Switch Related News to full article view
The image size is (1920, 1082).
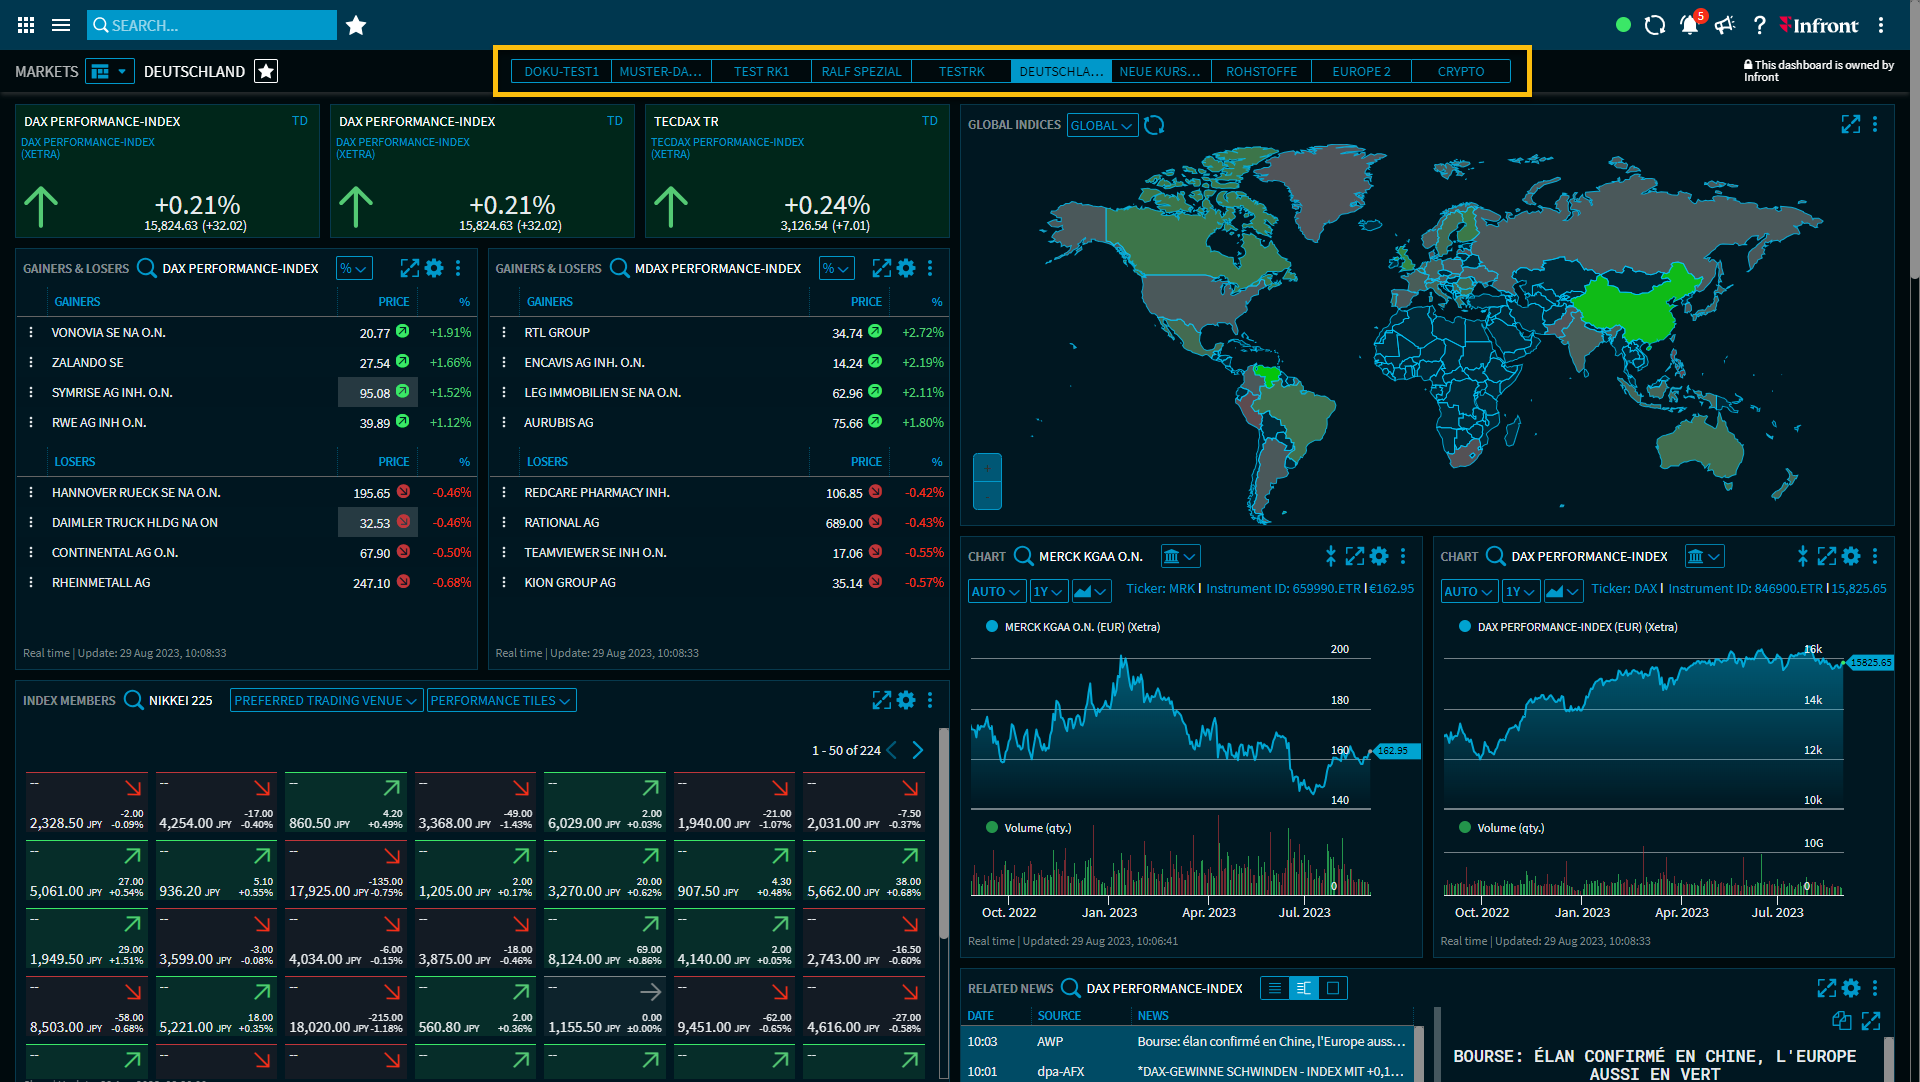1332,988
